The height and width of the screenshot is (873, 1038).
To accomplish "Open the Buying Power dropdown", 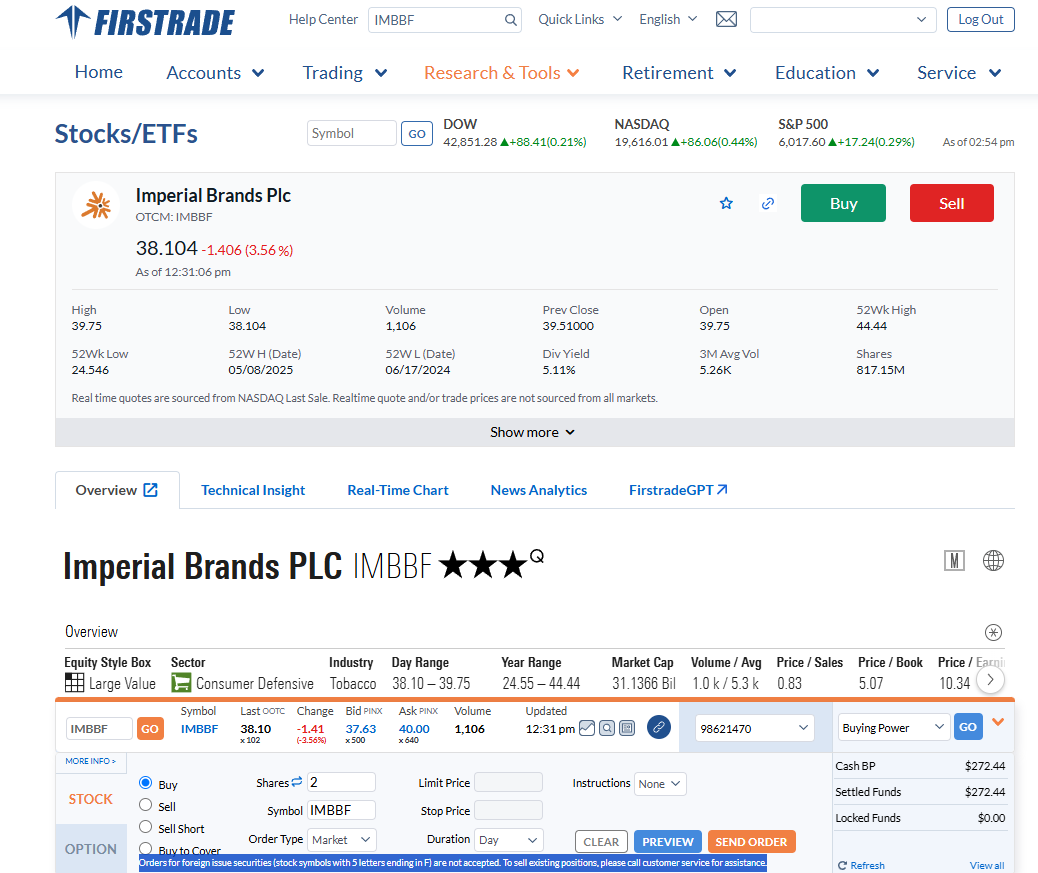I will [894, 727].
